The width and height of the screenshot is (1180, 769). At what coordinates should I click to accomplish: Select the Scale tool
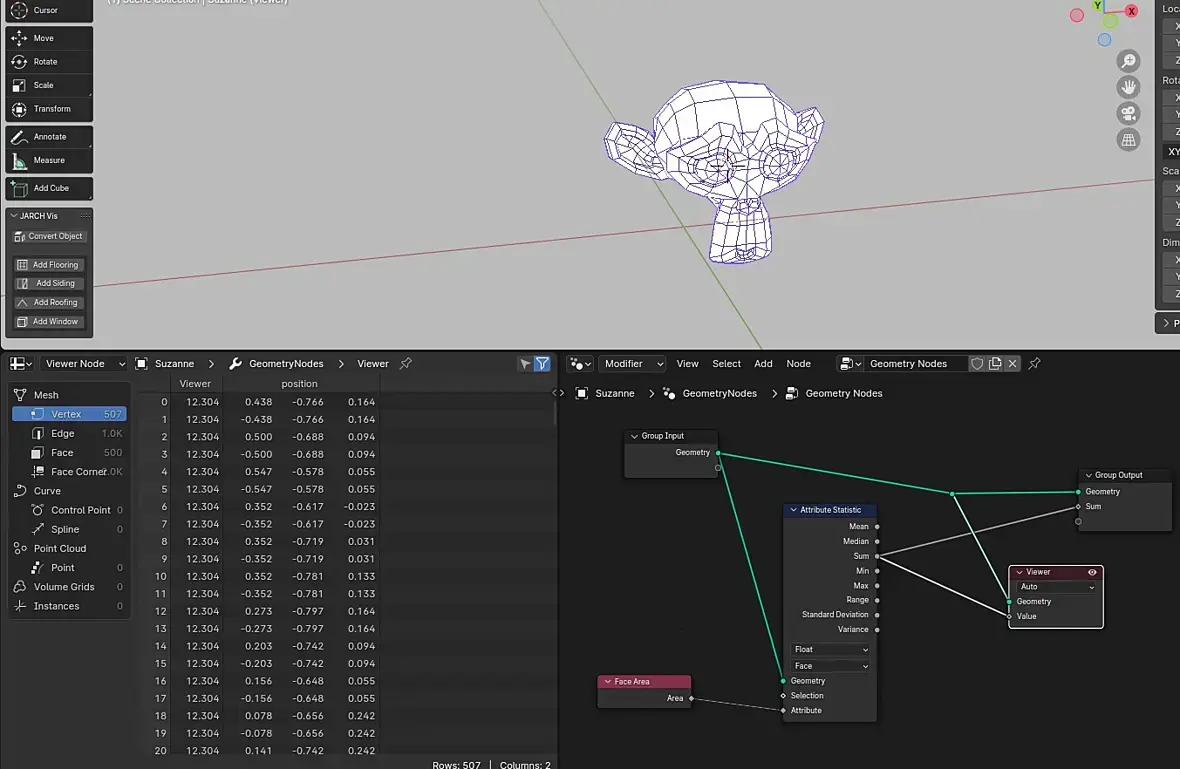(x=49, y=85)
